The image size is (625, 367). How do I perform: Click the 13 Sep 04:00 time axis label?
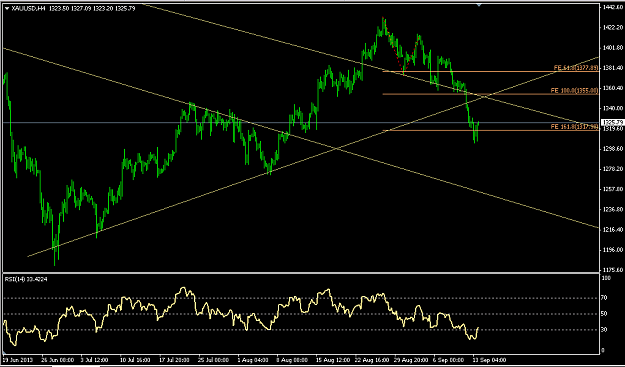coord(489,360)
